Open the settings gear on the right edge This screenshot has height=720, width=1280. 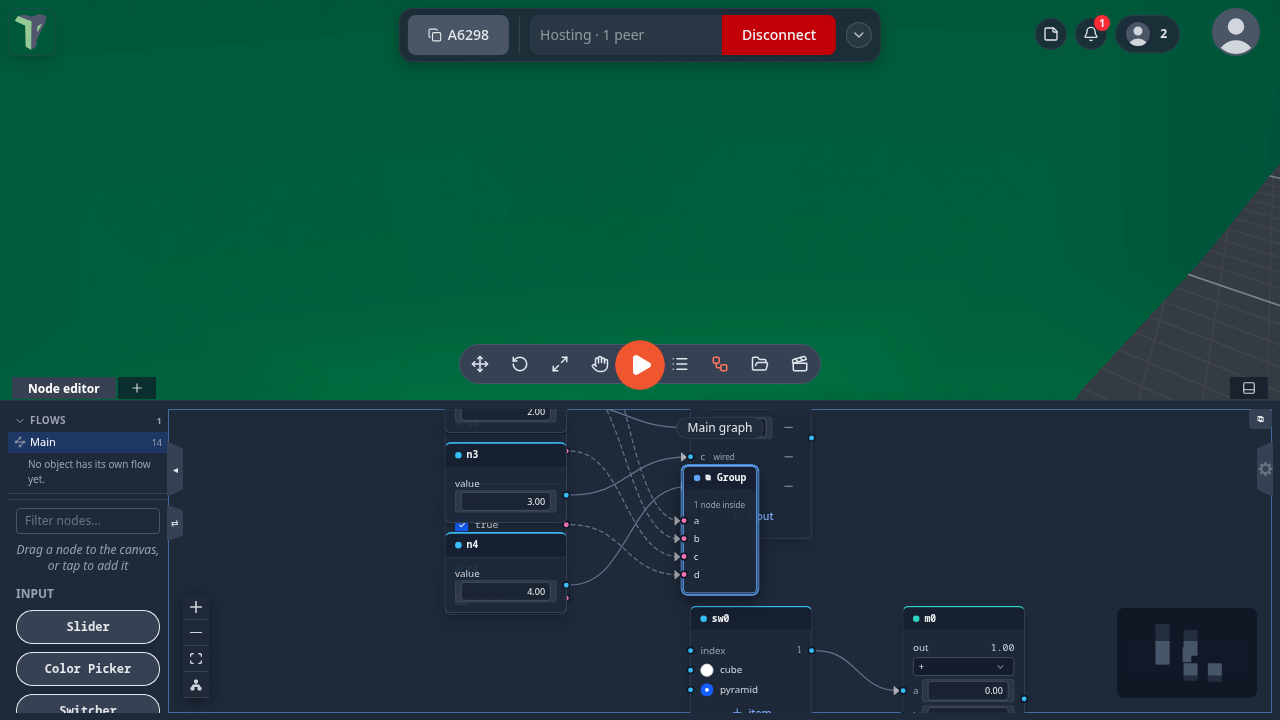pos(1265,469)
